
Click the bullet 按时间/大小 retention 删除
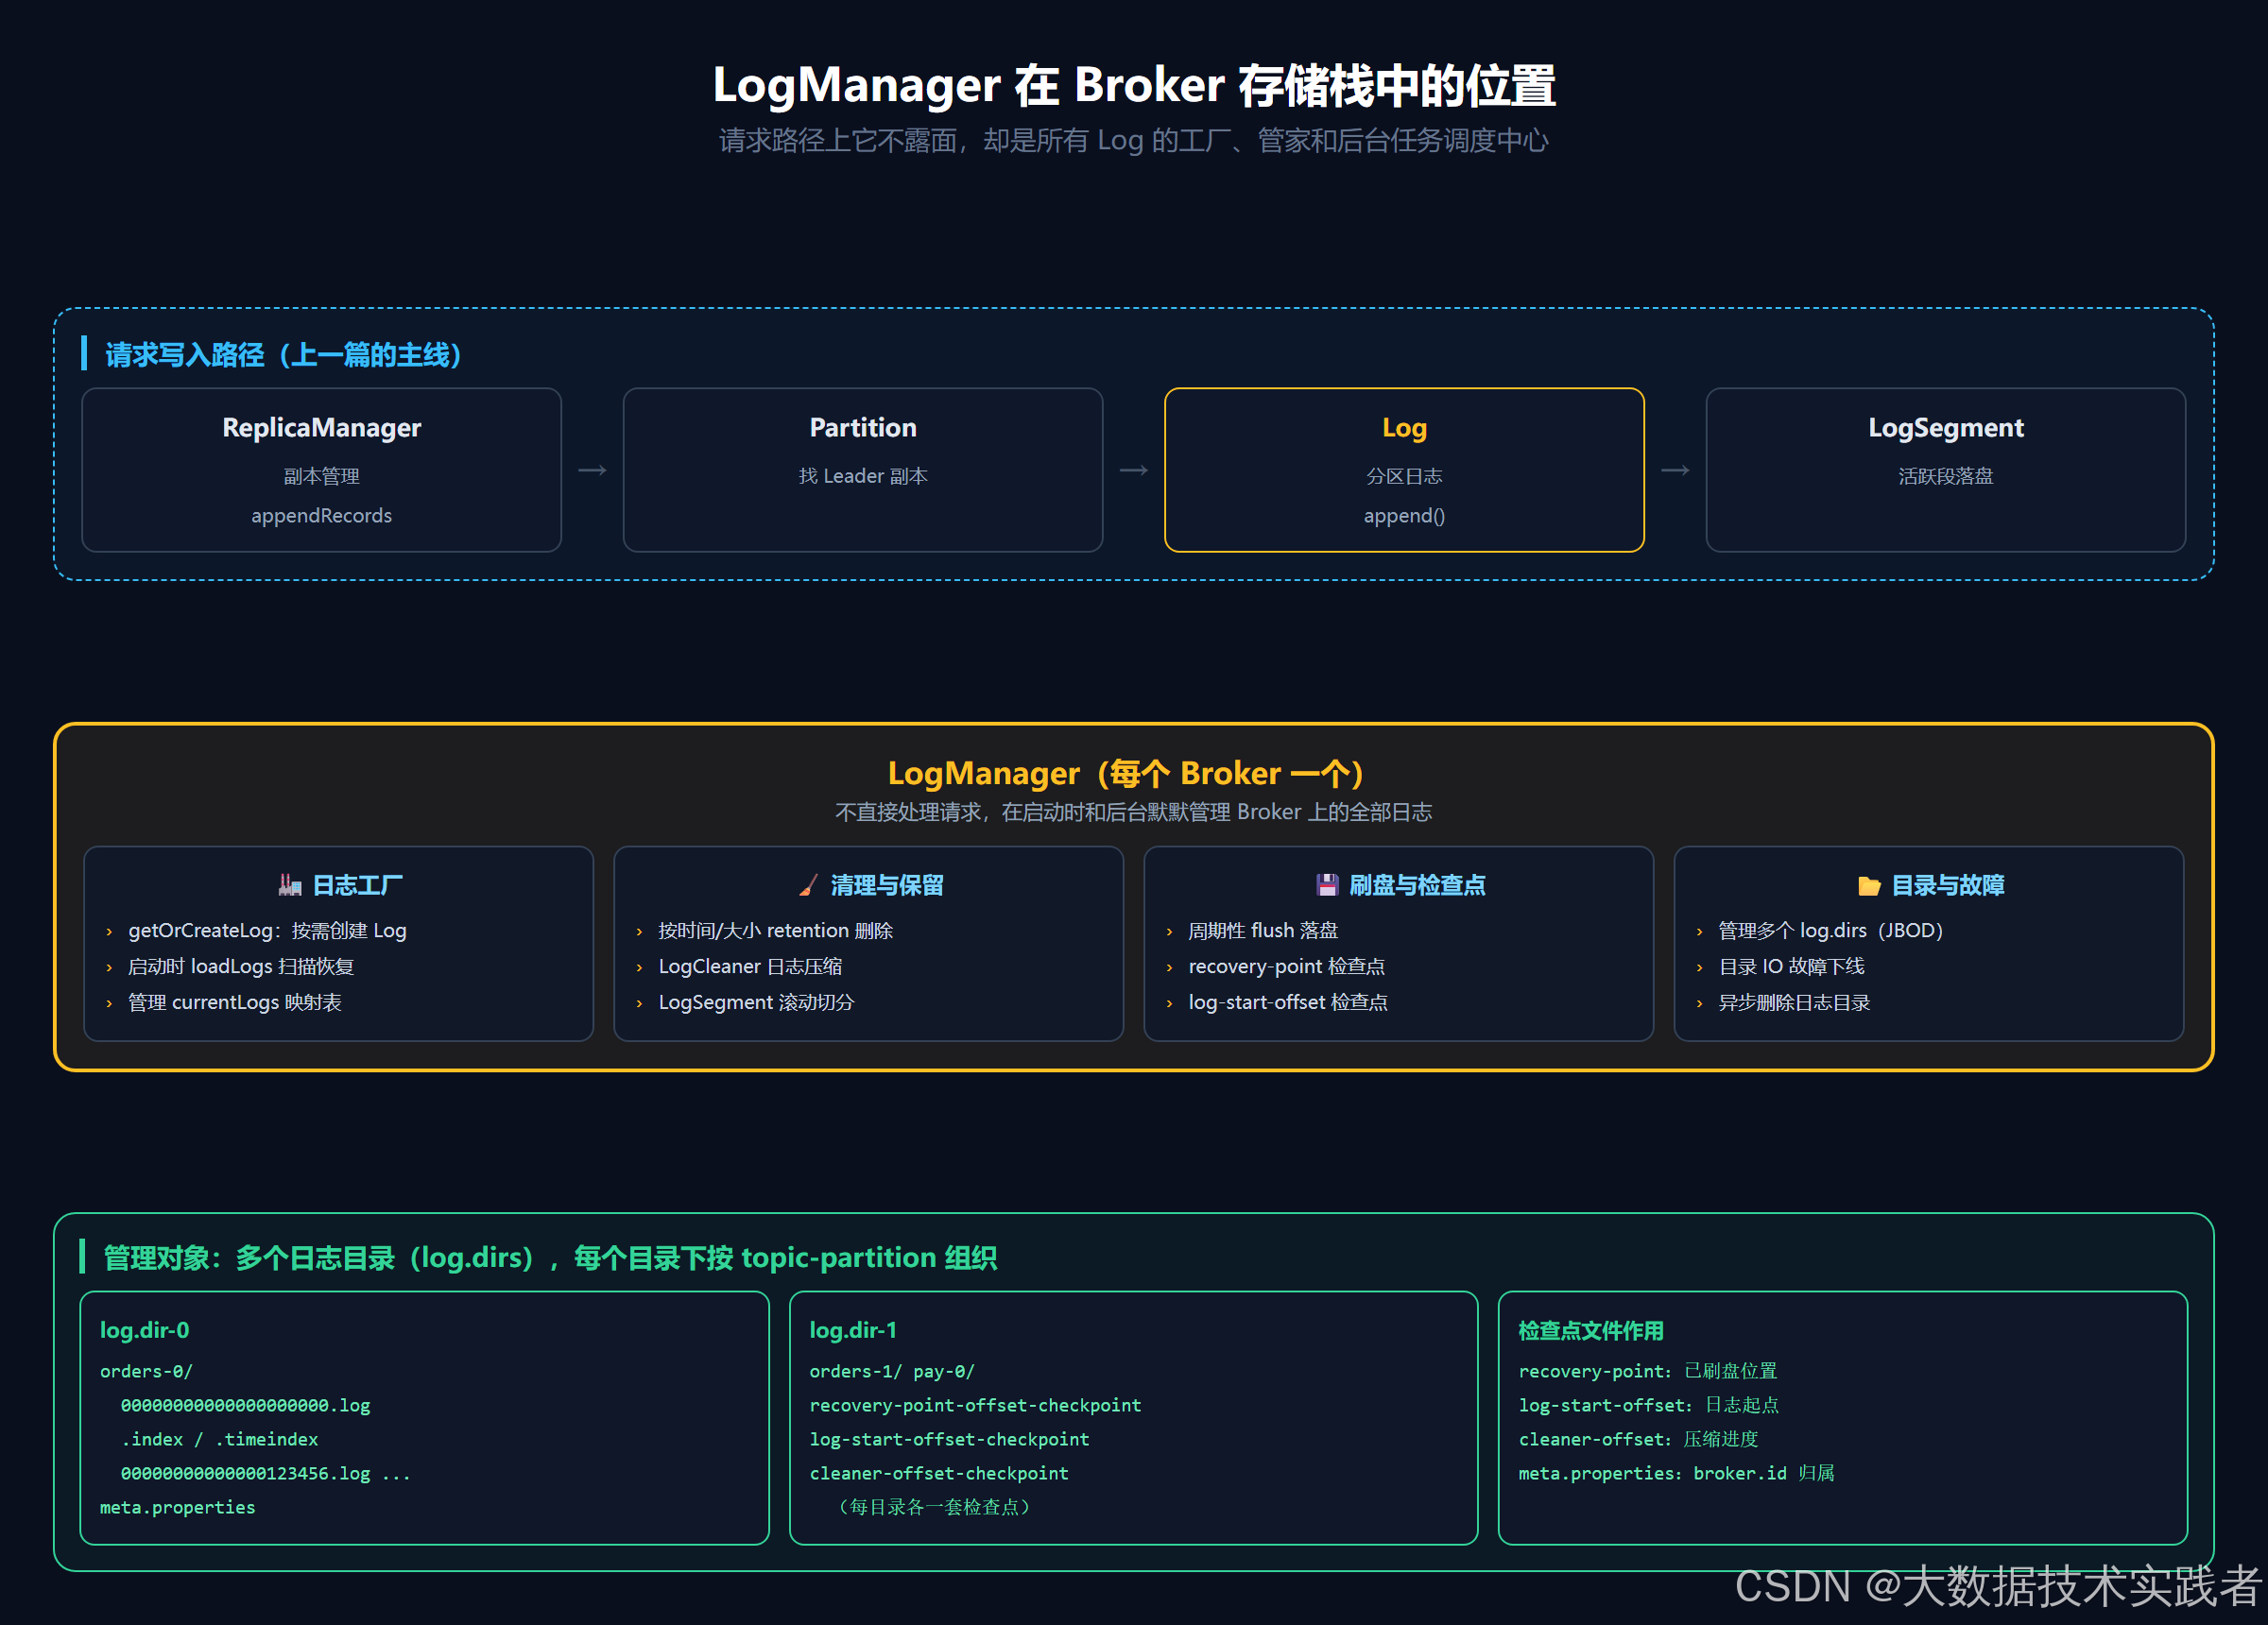pyautogui.click(x=775, y=930)
